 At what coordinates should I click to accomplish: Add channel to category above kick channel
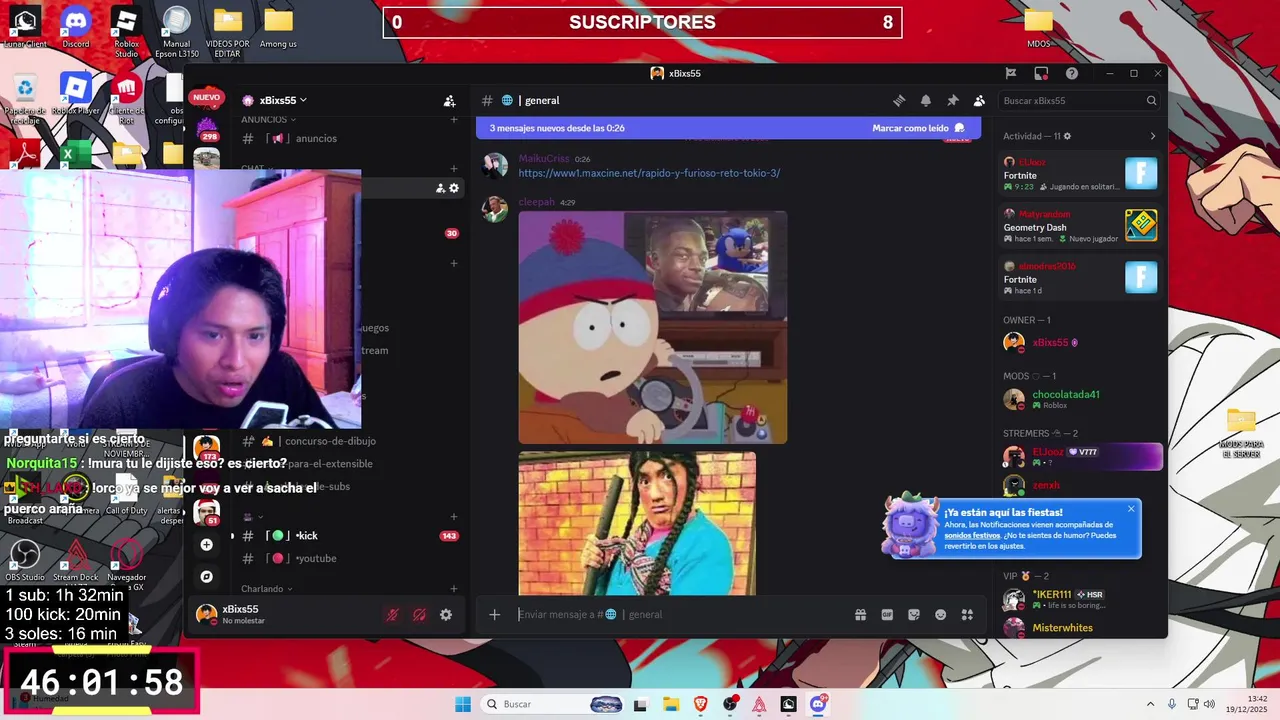454,517
